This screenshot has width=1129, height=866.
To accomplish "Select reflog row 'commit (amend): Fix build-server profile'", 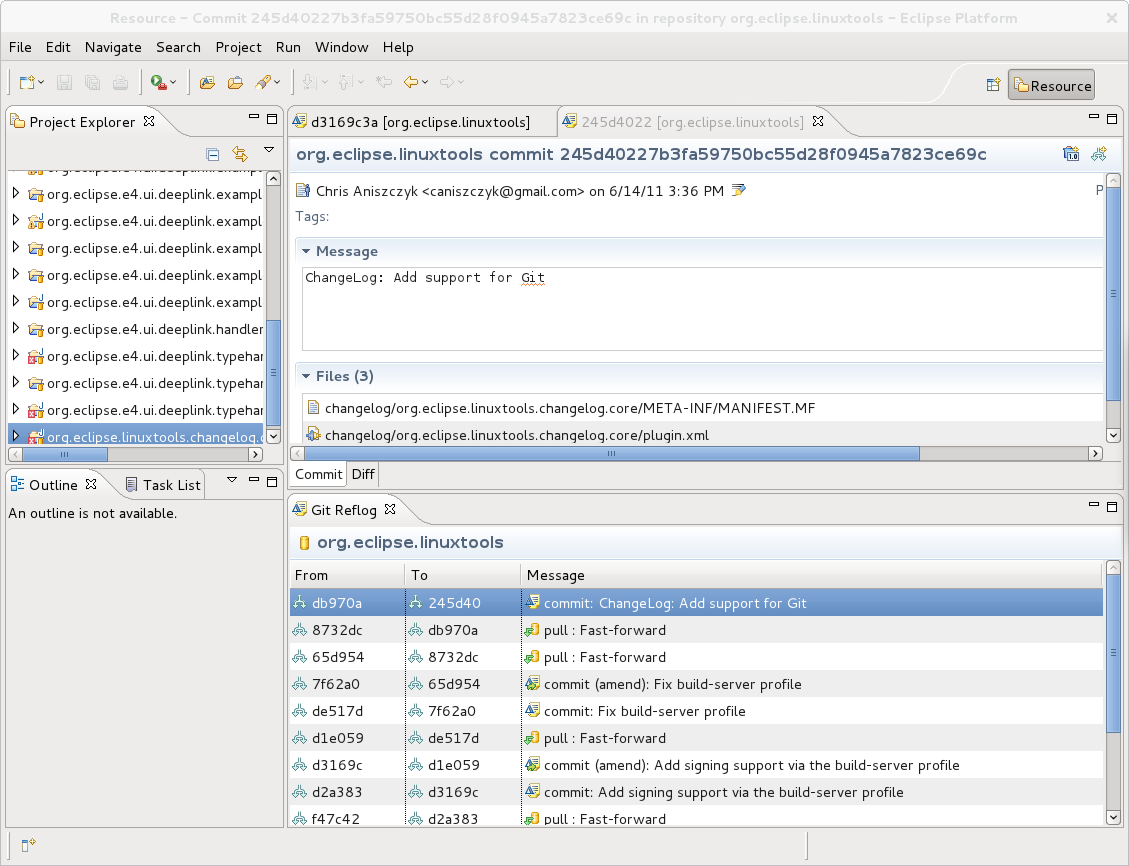I will 696,684.
